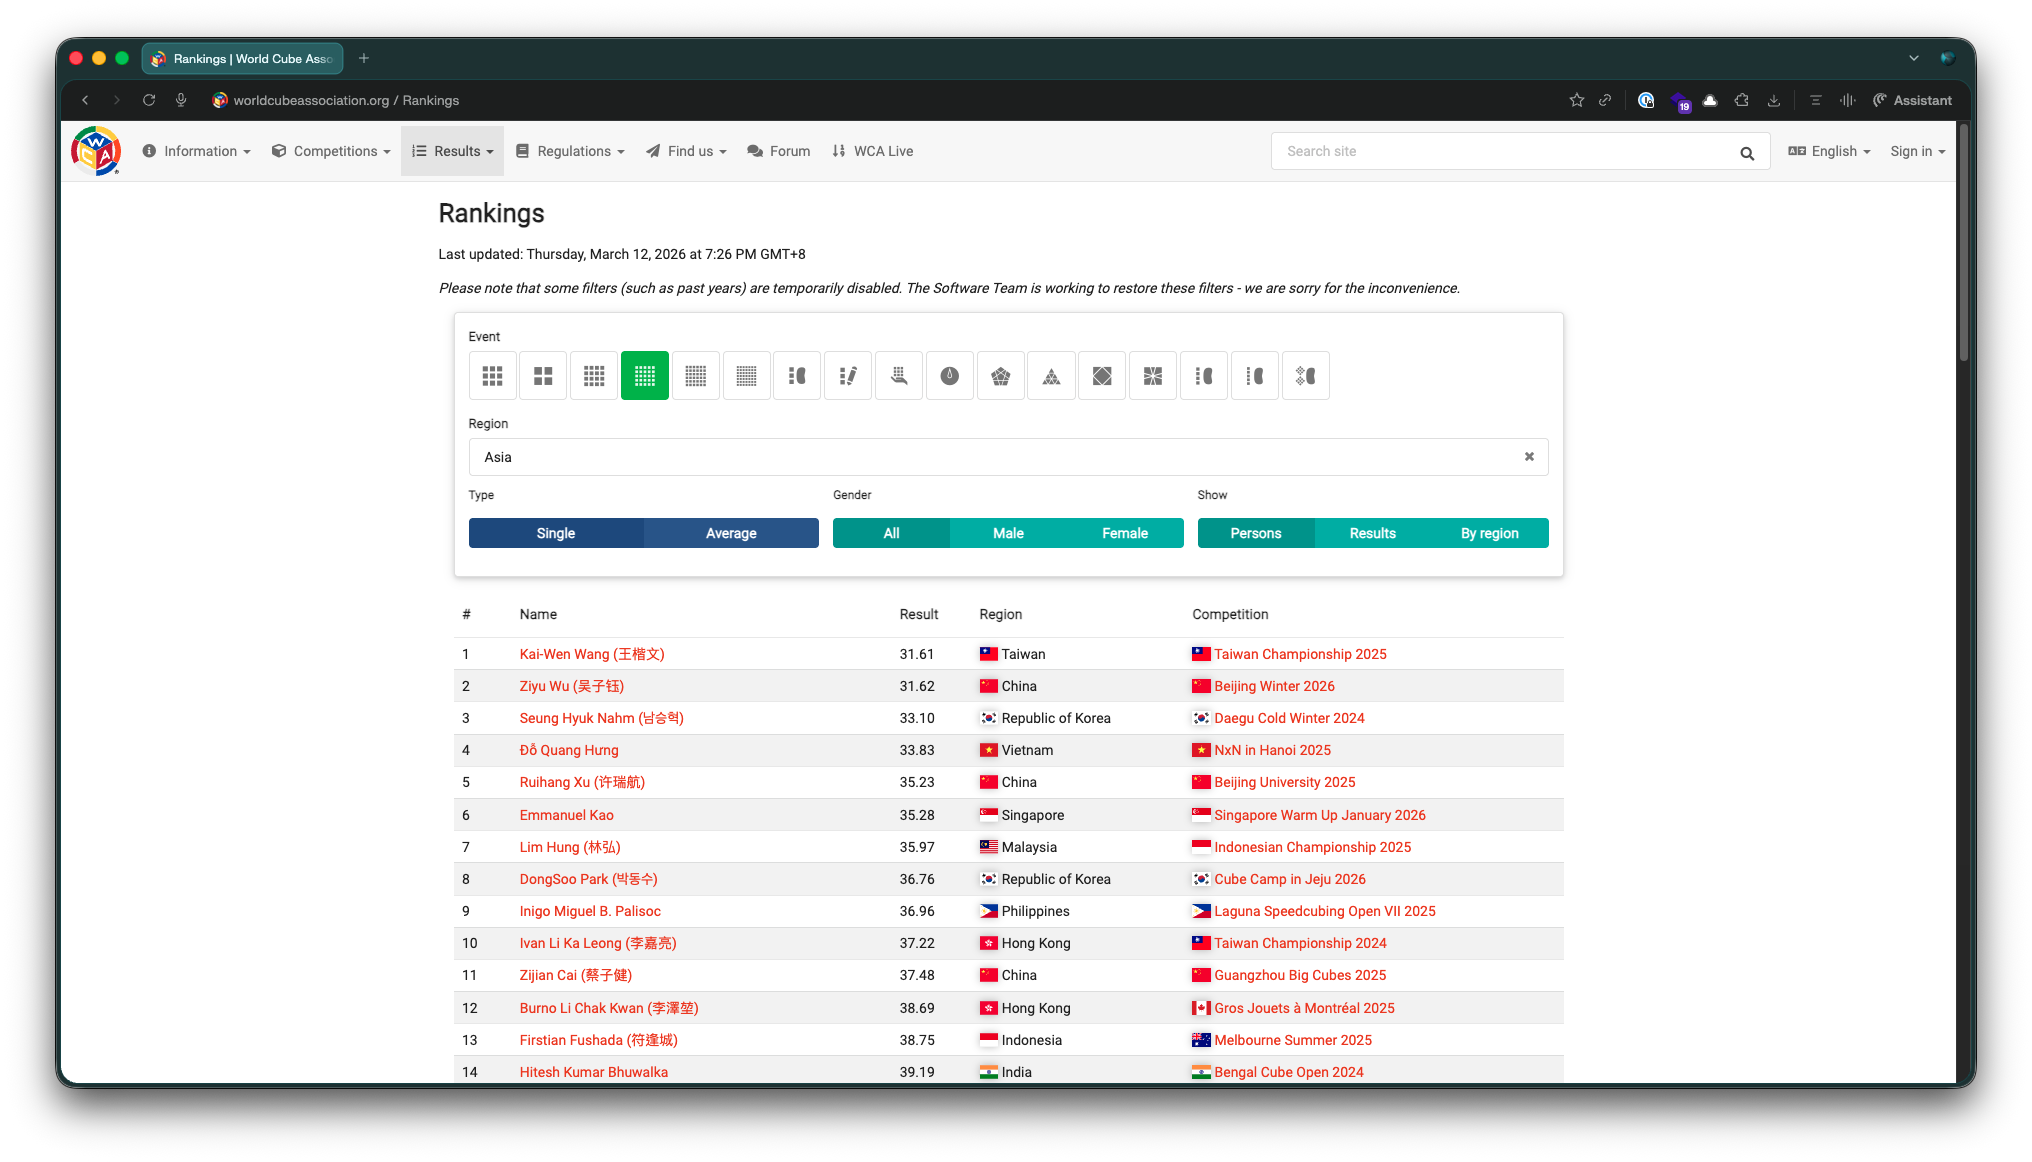Viewport: 2032px width, 1162px height.
Task: Select the 7x7x7 Cube event icon
Action: [x=746, y=376]
